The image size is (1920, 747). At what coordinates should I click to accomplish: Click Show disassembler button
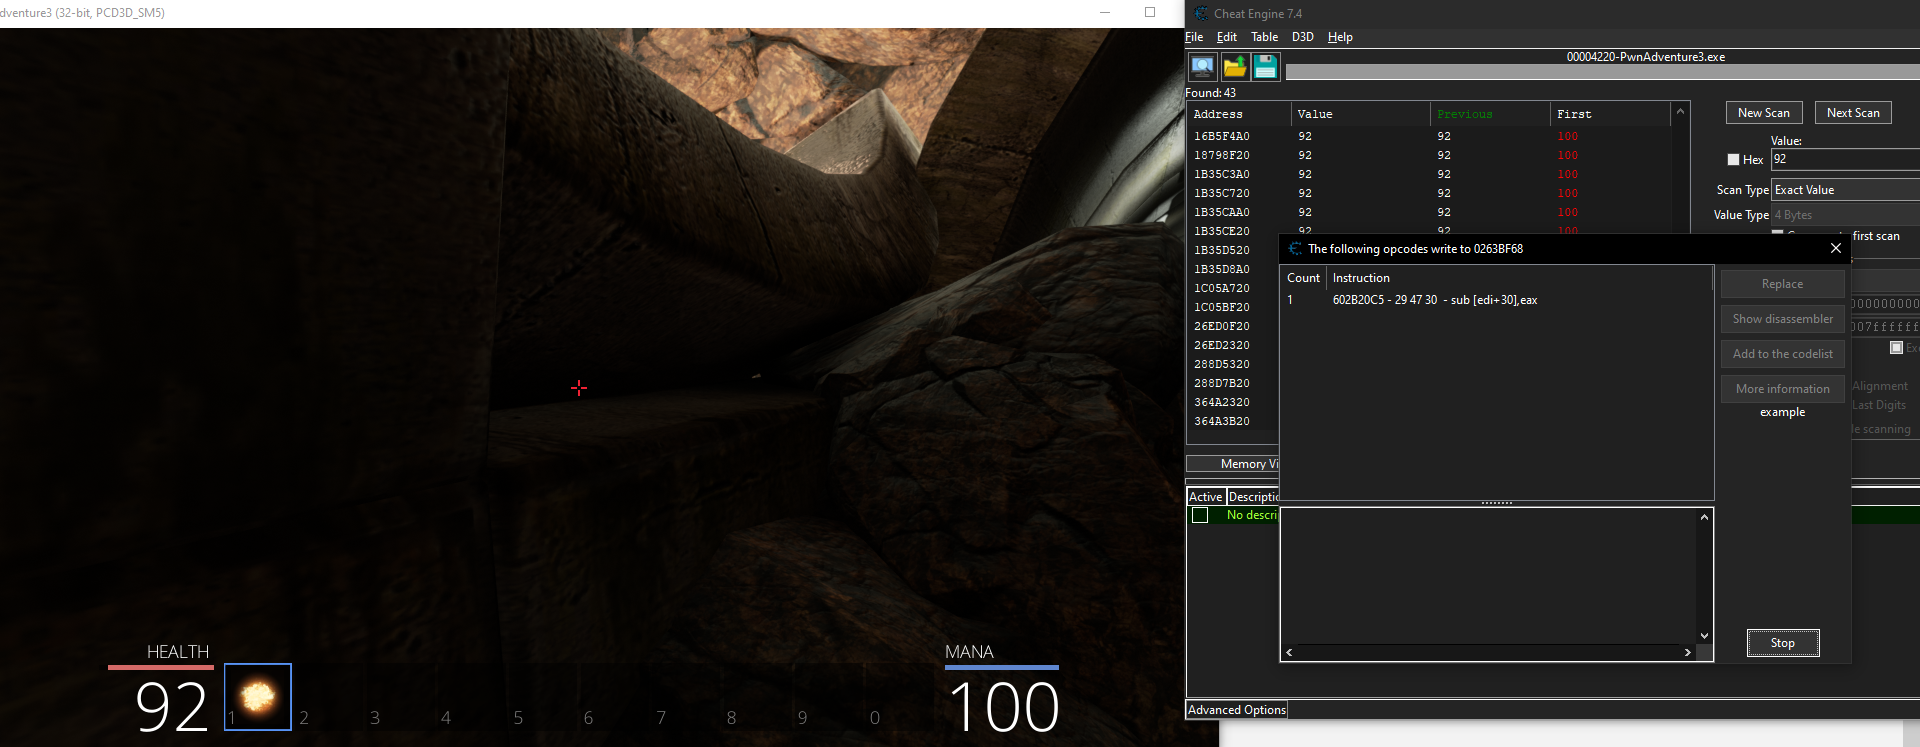click(1782, 319)
